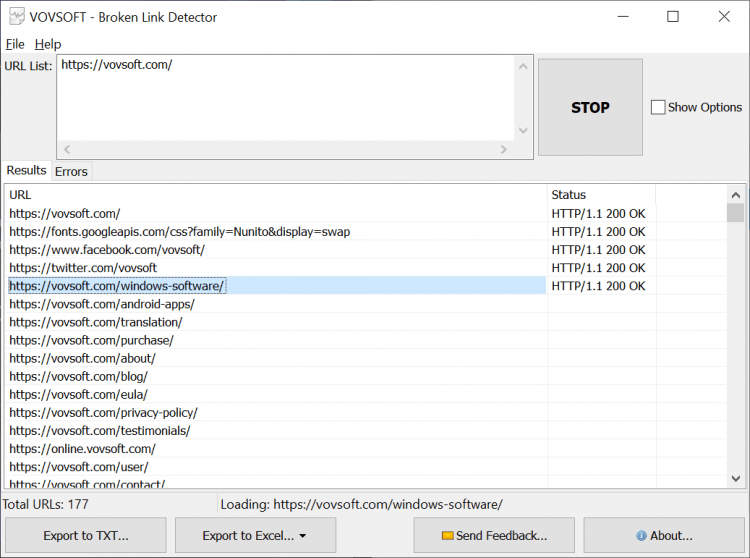Click the info icon on About button

[641, 536]
